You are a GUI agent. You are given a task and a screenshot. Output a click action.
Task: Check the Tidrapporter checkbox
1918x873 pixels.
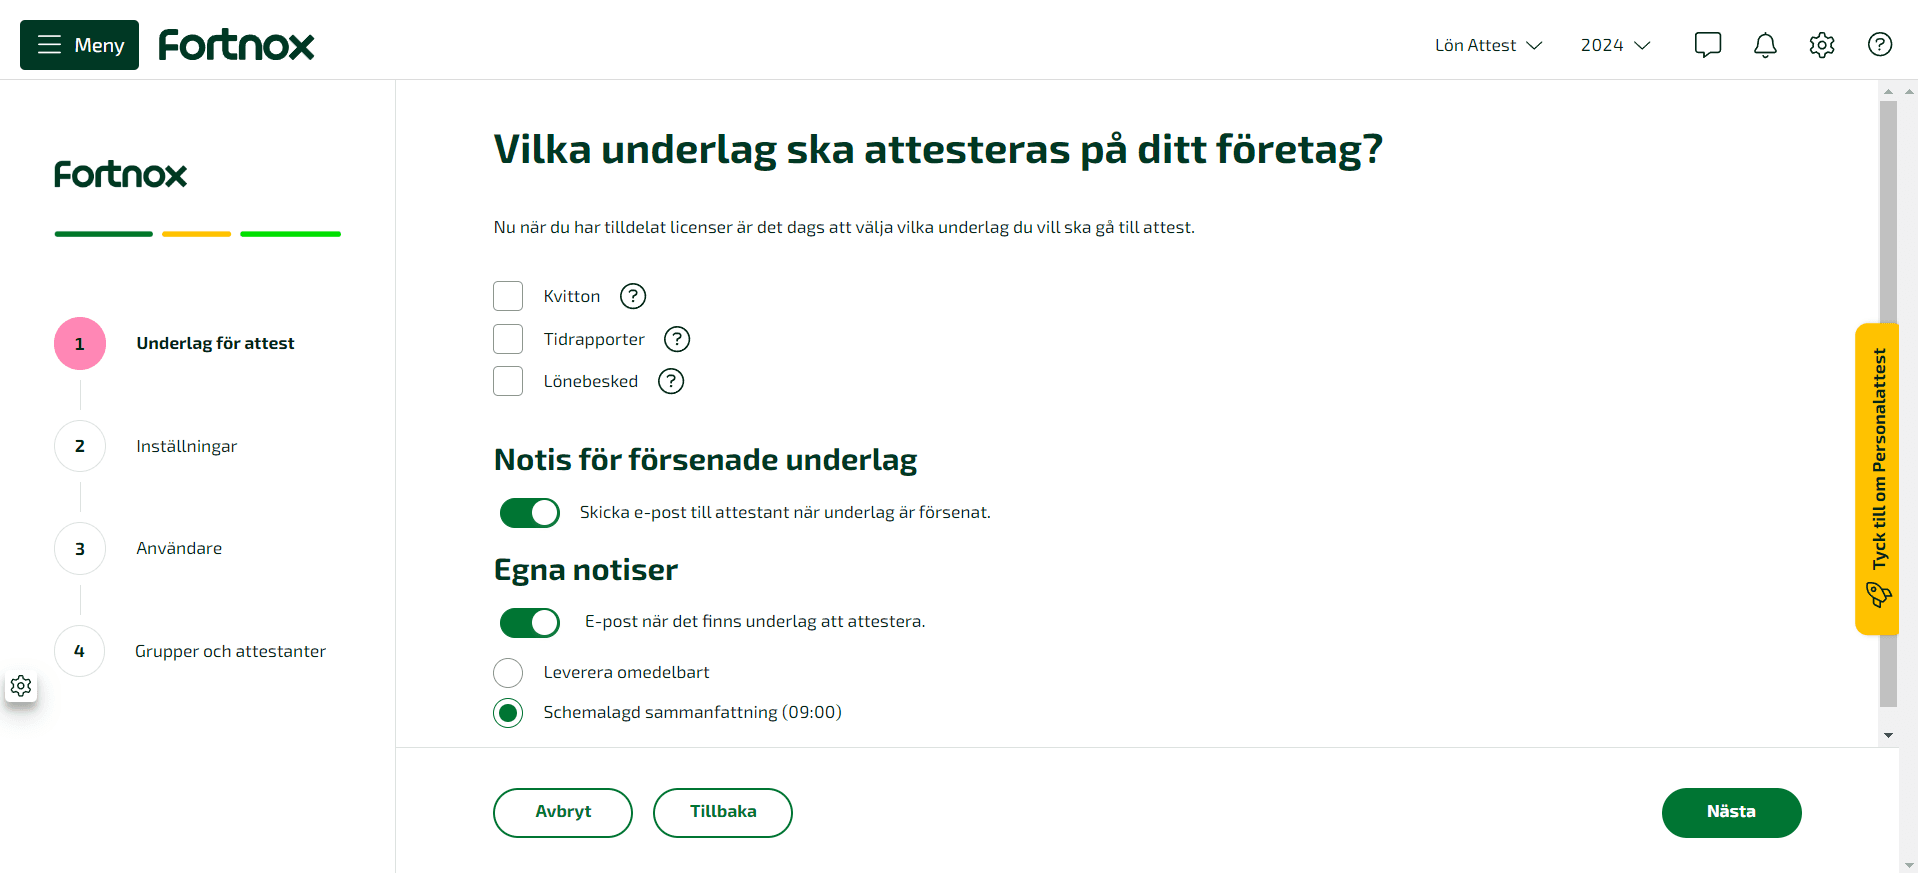coord(508,339)
